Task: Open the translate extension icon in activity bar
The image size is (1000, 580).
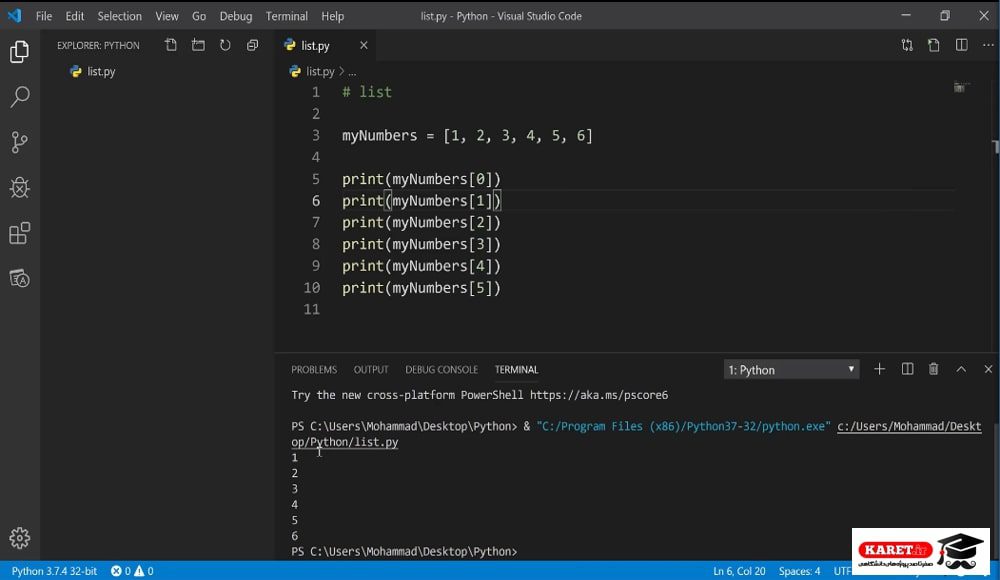Action: coord(19,278)
